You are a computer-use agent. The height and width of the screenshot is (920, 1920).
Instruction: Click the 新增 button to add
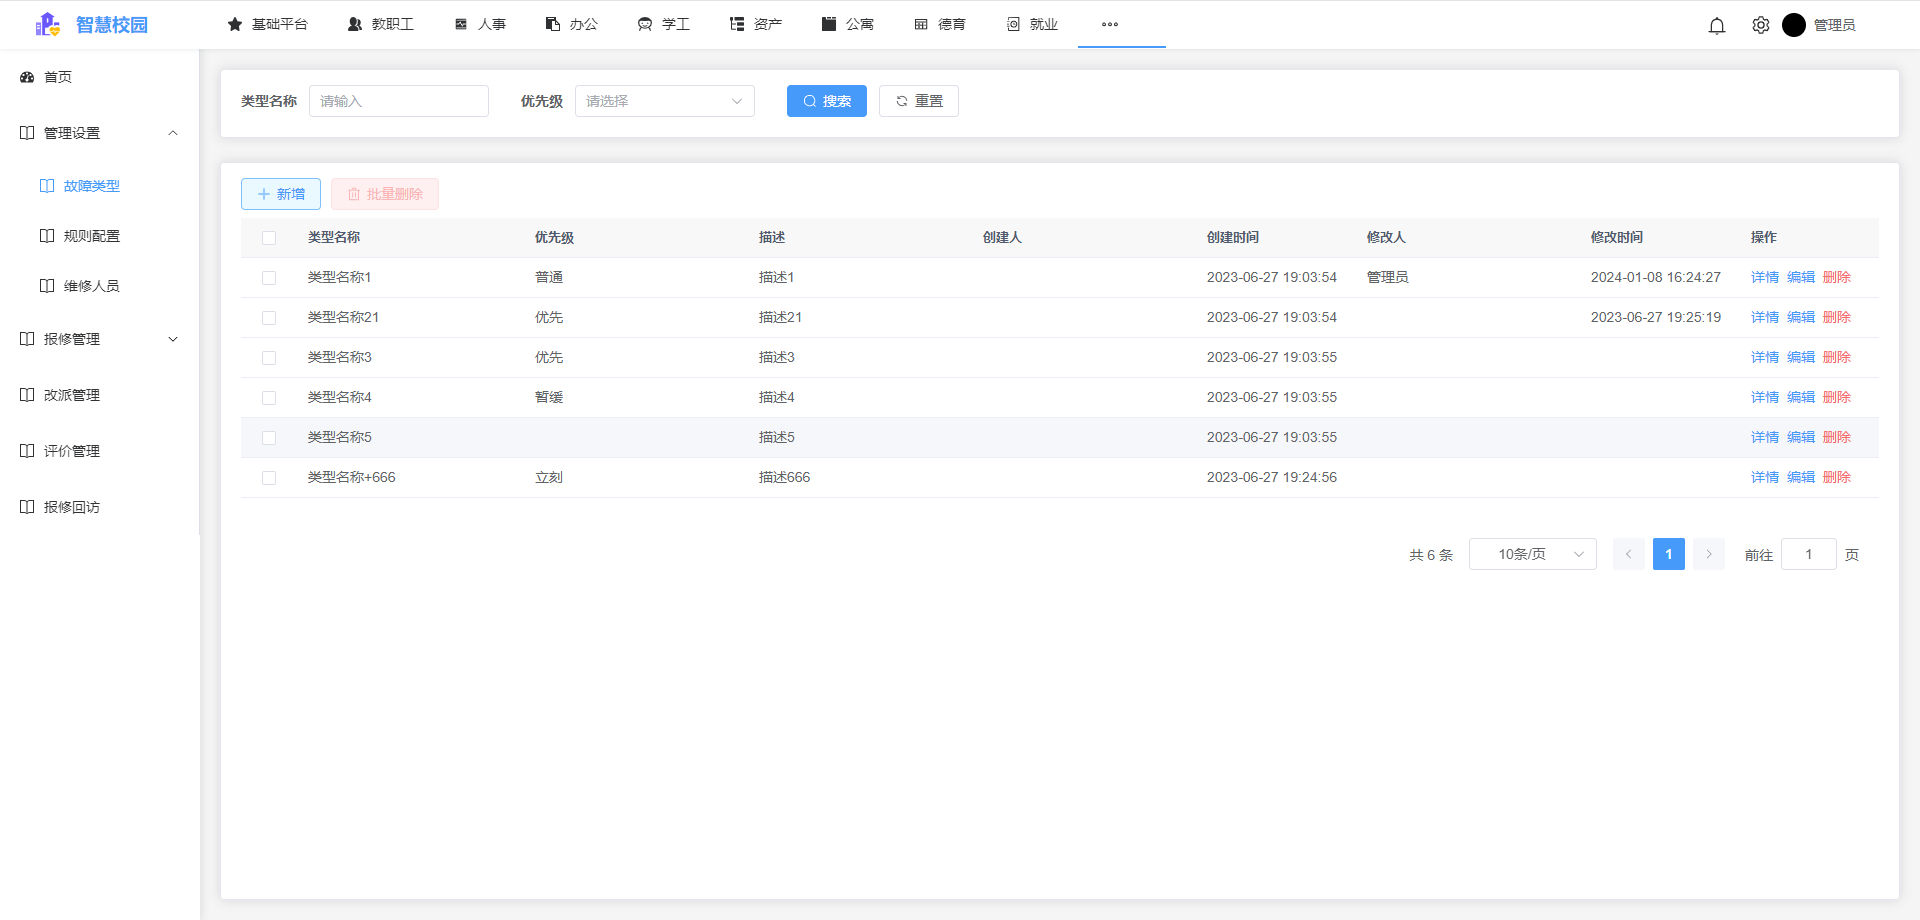point(280,193)
